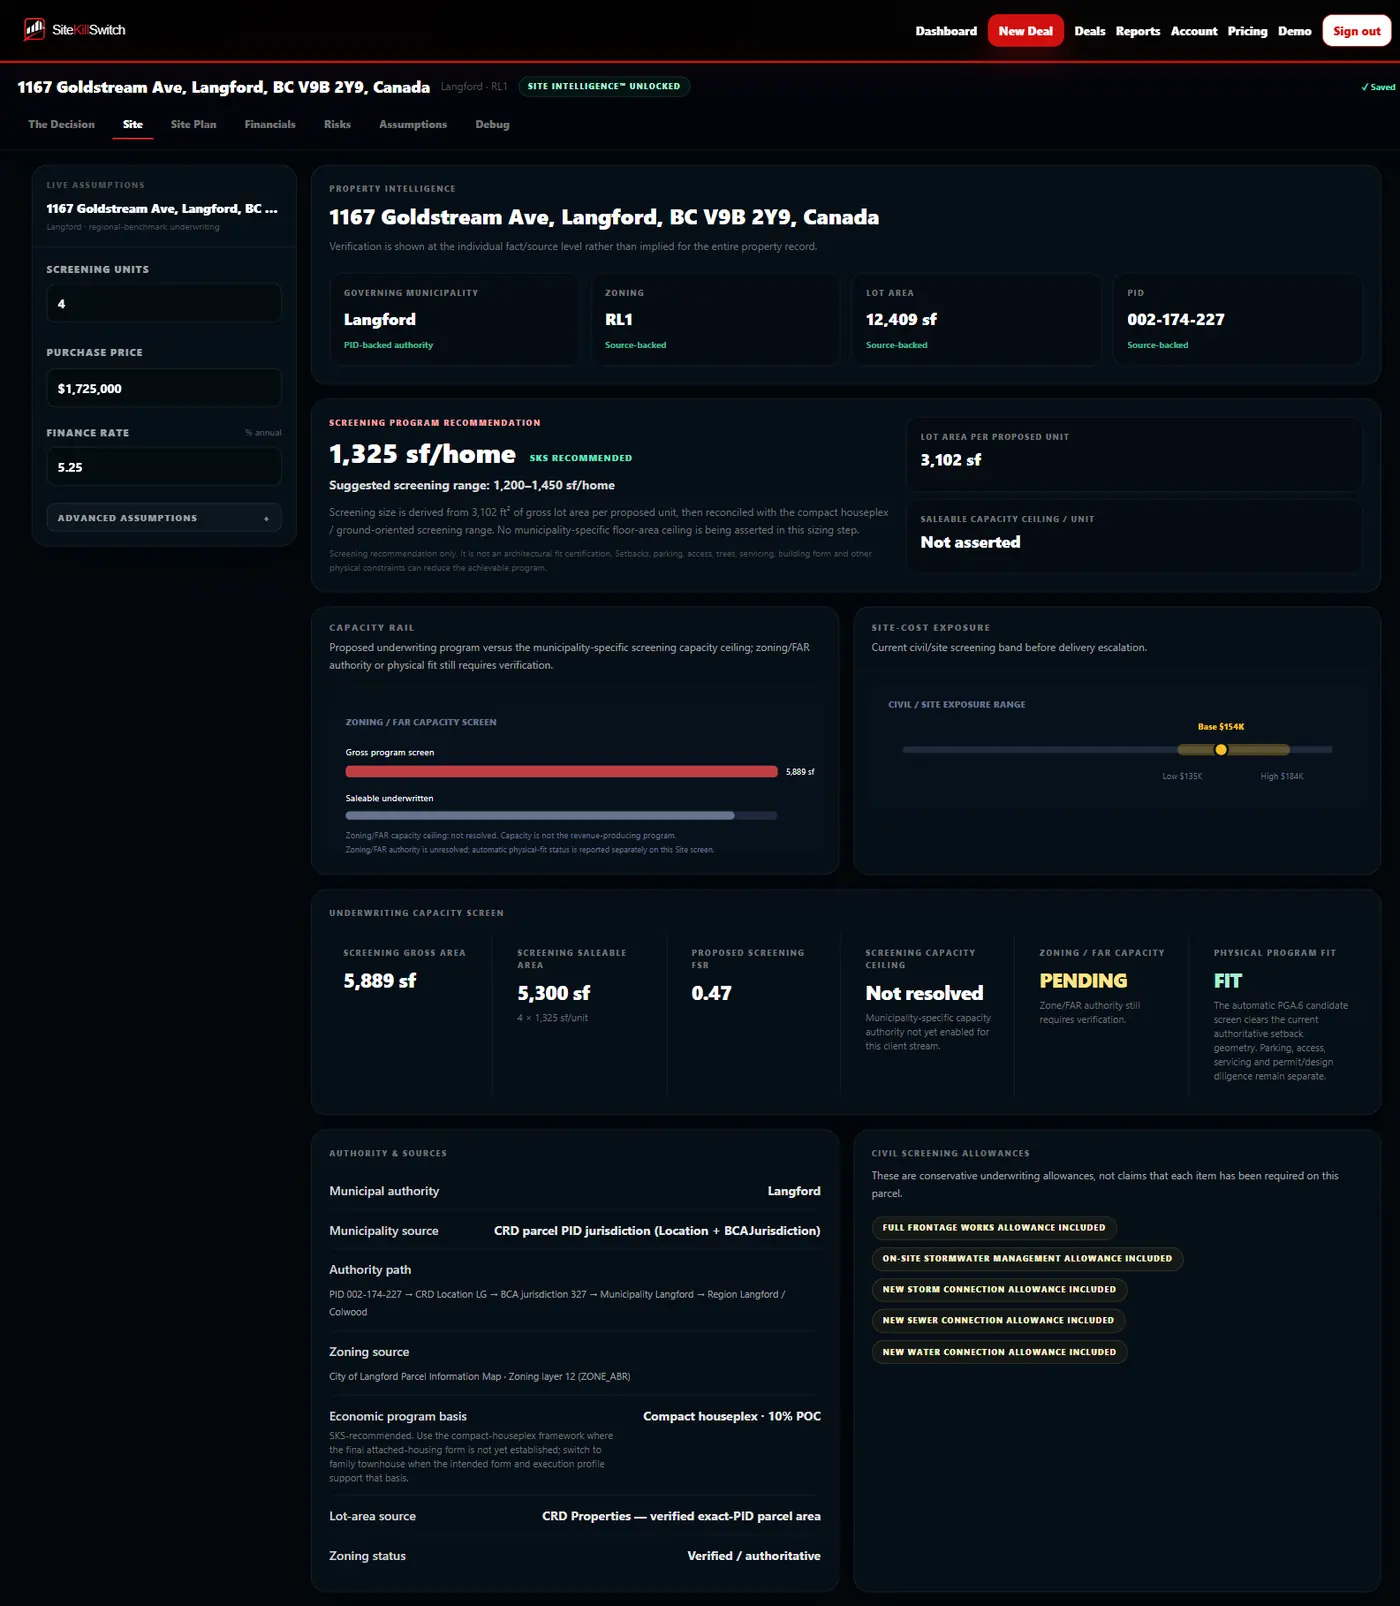This screenshot has width=1400, height=1606.
Task: Start a New Deal
Action: (x=1025, y=31)
